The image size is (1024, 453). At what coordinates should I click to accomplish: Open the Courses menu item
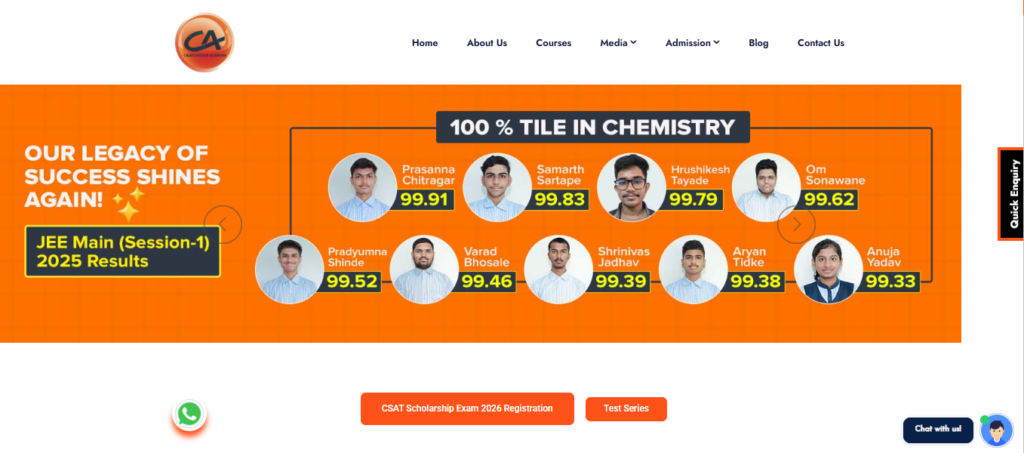point(553,42)
